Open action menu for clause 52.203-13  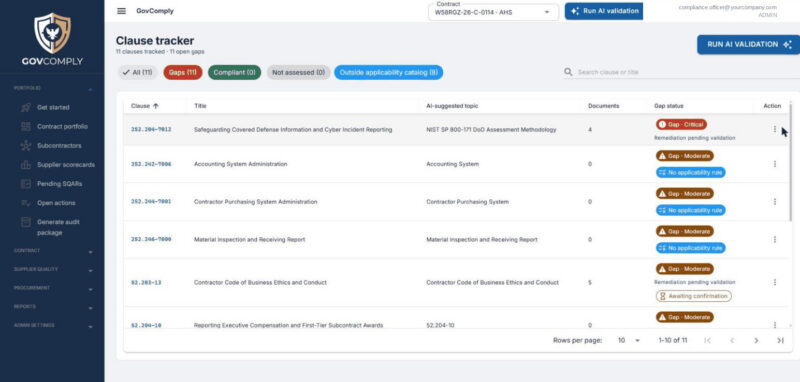pos(774,282)
